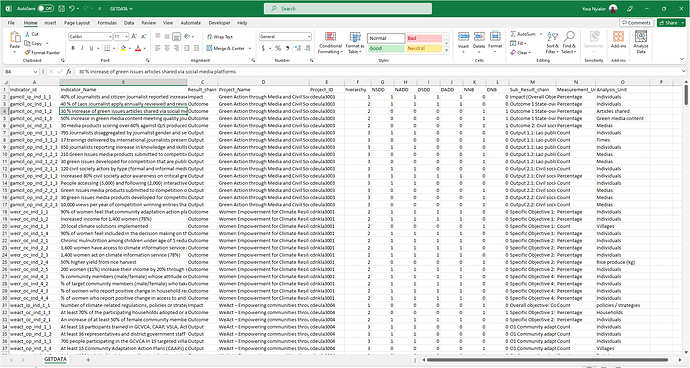
Task: Cut the selected cell content
Action: pyautogui.click(x=32, y=34)
